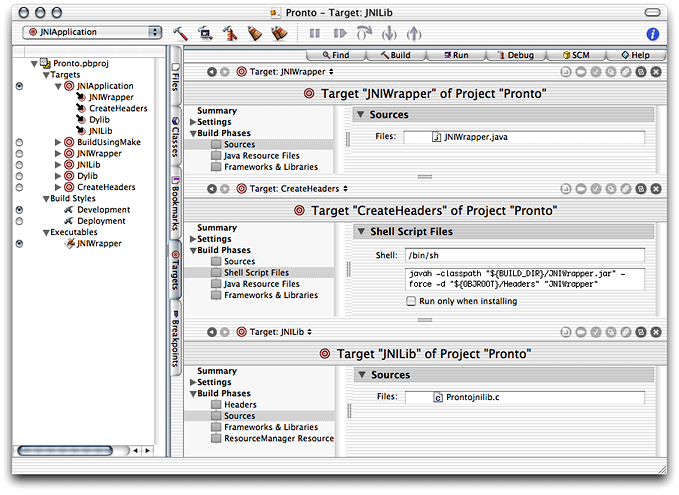This screenshot has height=495, width=679.
Task: Open the Breakpoints vertical side tab
Action: (175, 338)
